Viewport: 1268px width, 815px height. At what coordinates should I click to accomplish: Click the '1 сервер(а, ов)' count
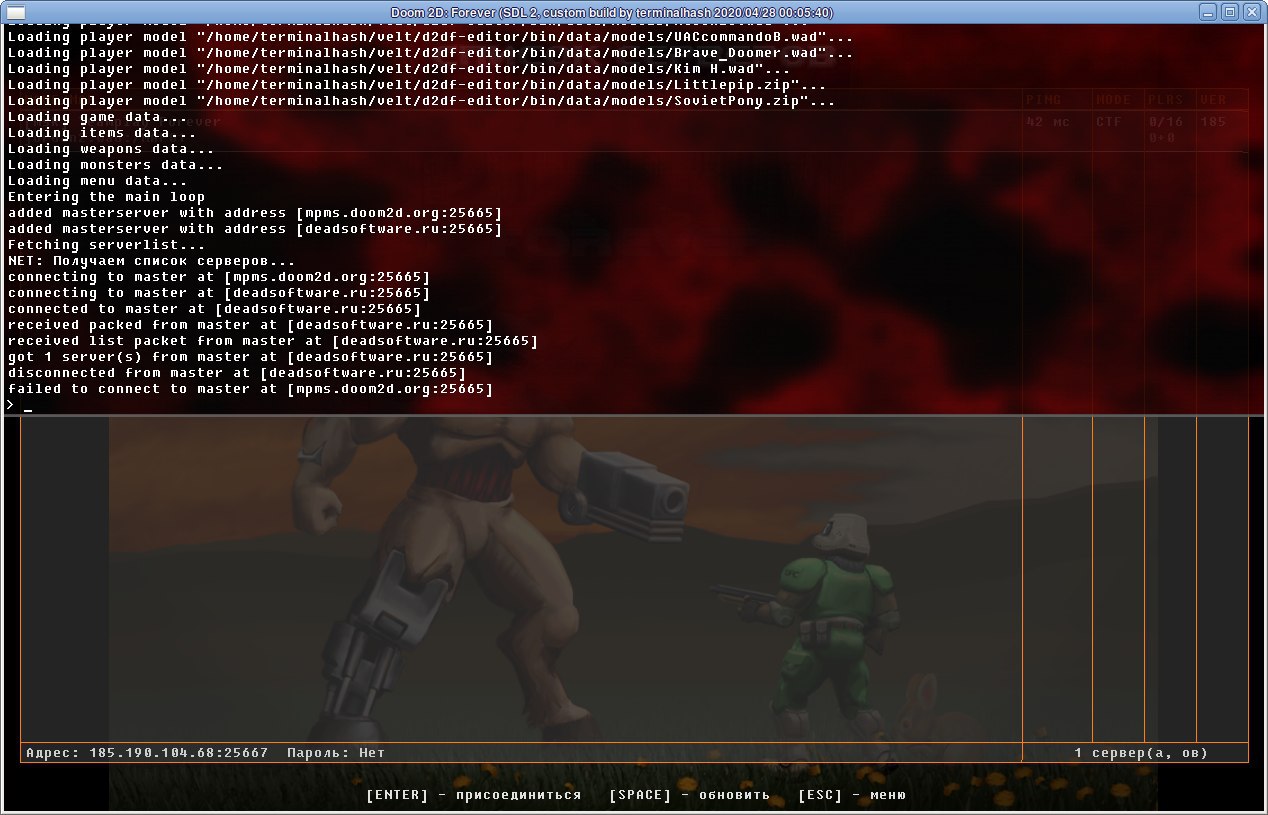[x=1141, y=753]
